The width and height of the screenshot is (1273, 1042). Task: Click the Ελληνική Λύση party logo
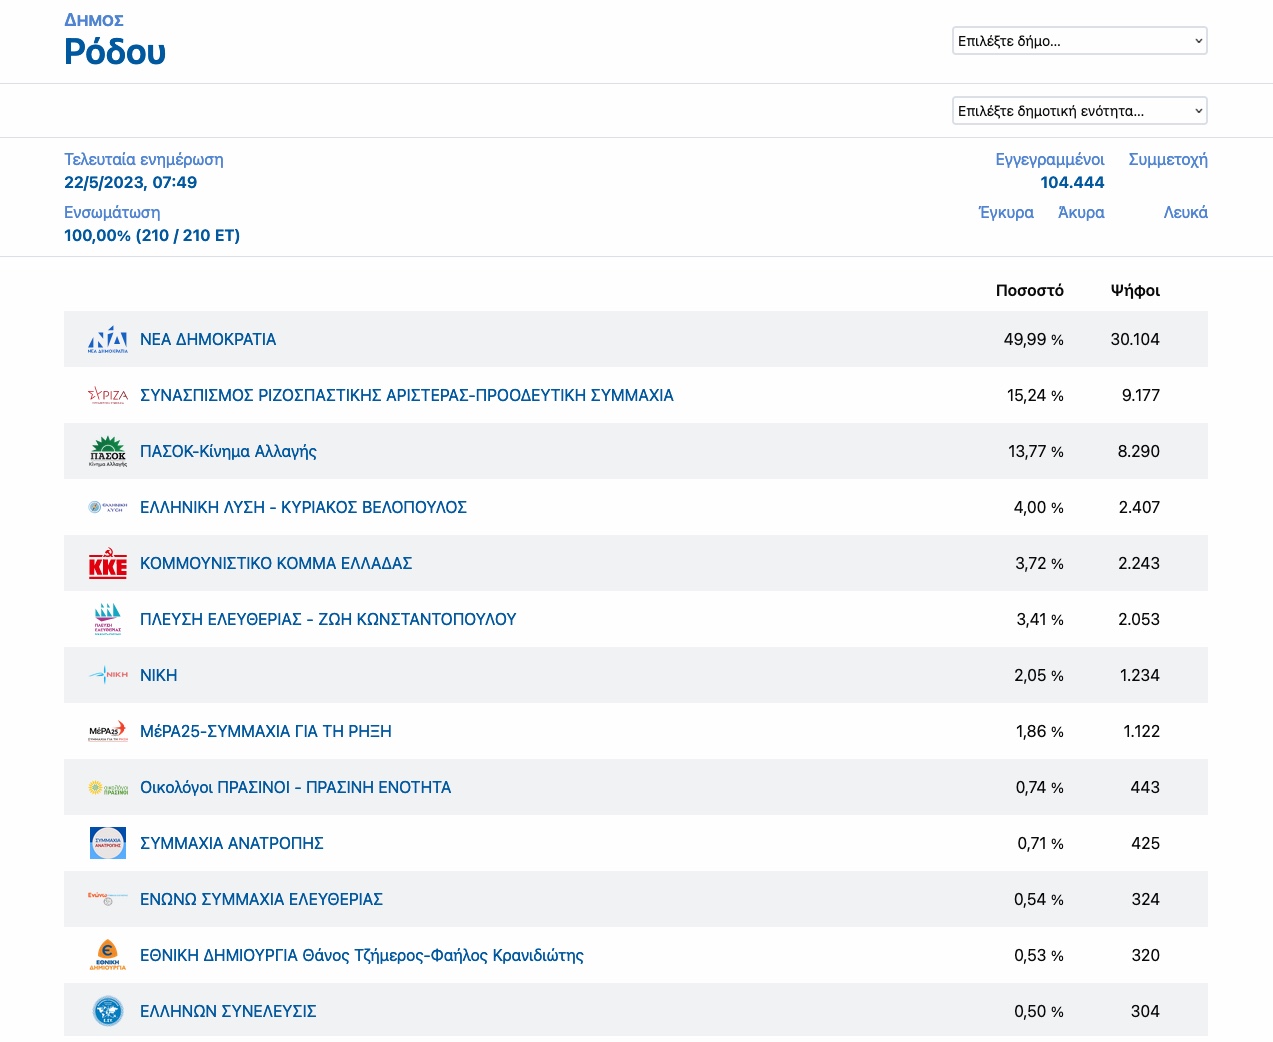(x=108, y=507)
